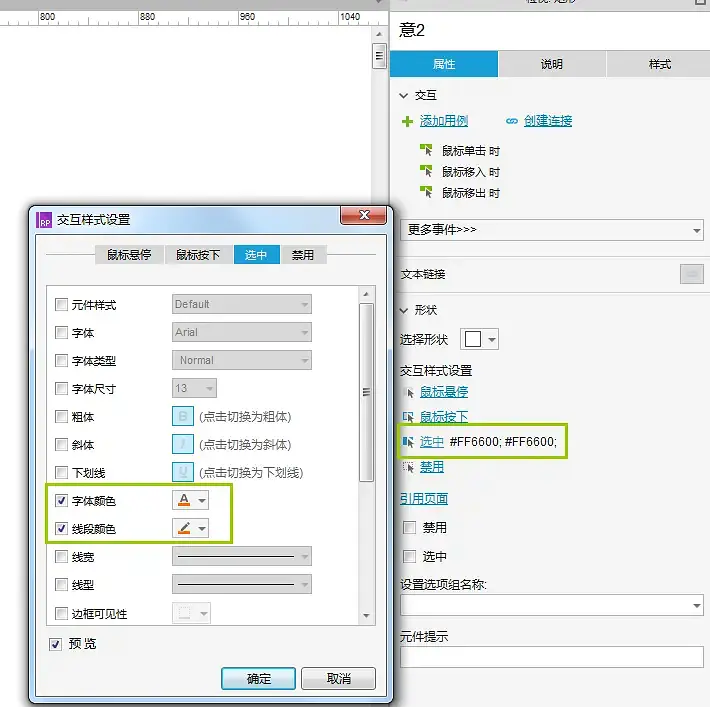Collapse the 交互 section
710x707 pixels.
403,95
